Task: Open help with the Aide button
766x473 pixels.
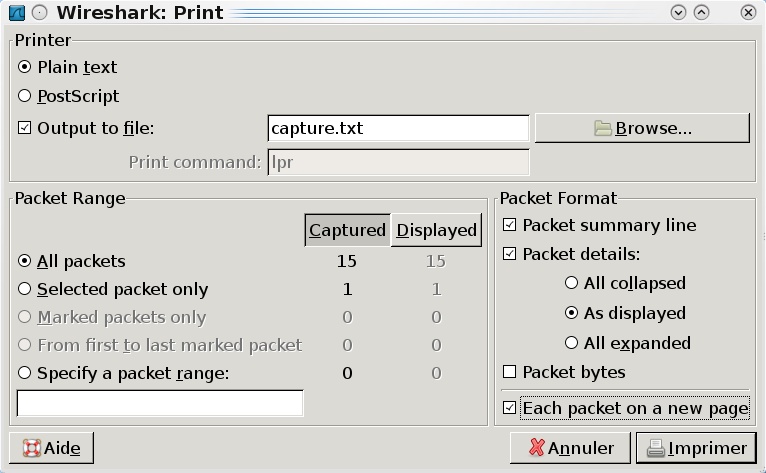Action: [51, 448]
